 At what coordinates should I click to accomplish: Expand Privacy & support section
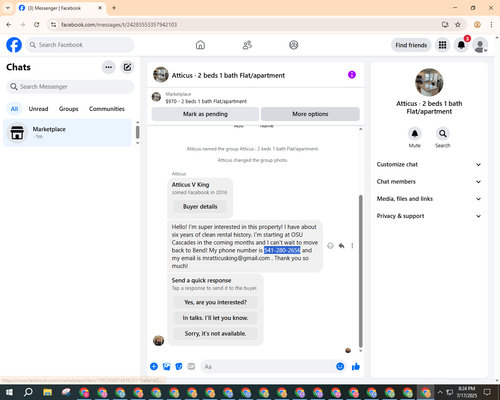click(429, 216)
